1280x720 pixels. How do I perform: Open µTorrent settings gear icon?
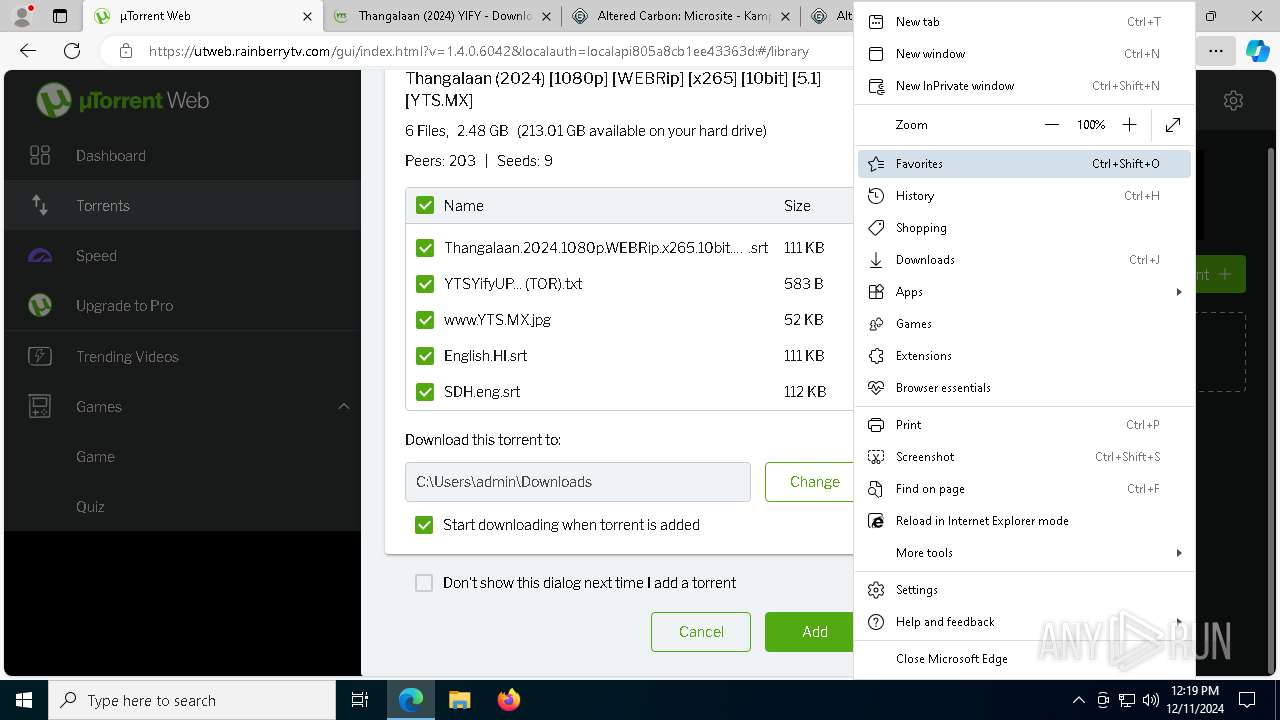pos(1233,100)
